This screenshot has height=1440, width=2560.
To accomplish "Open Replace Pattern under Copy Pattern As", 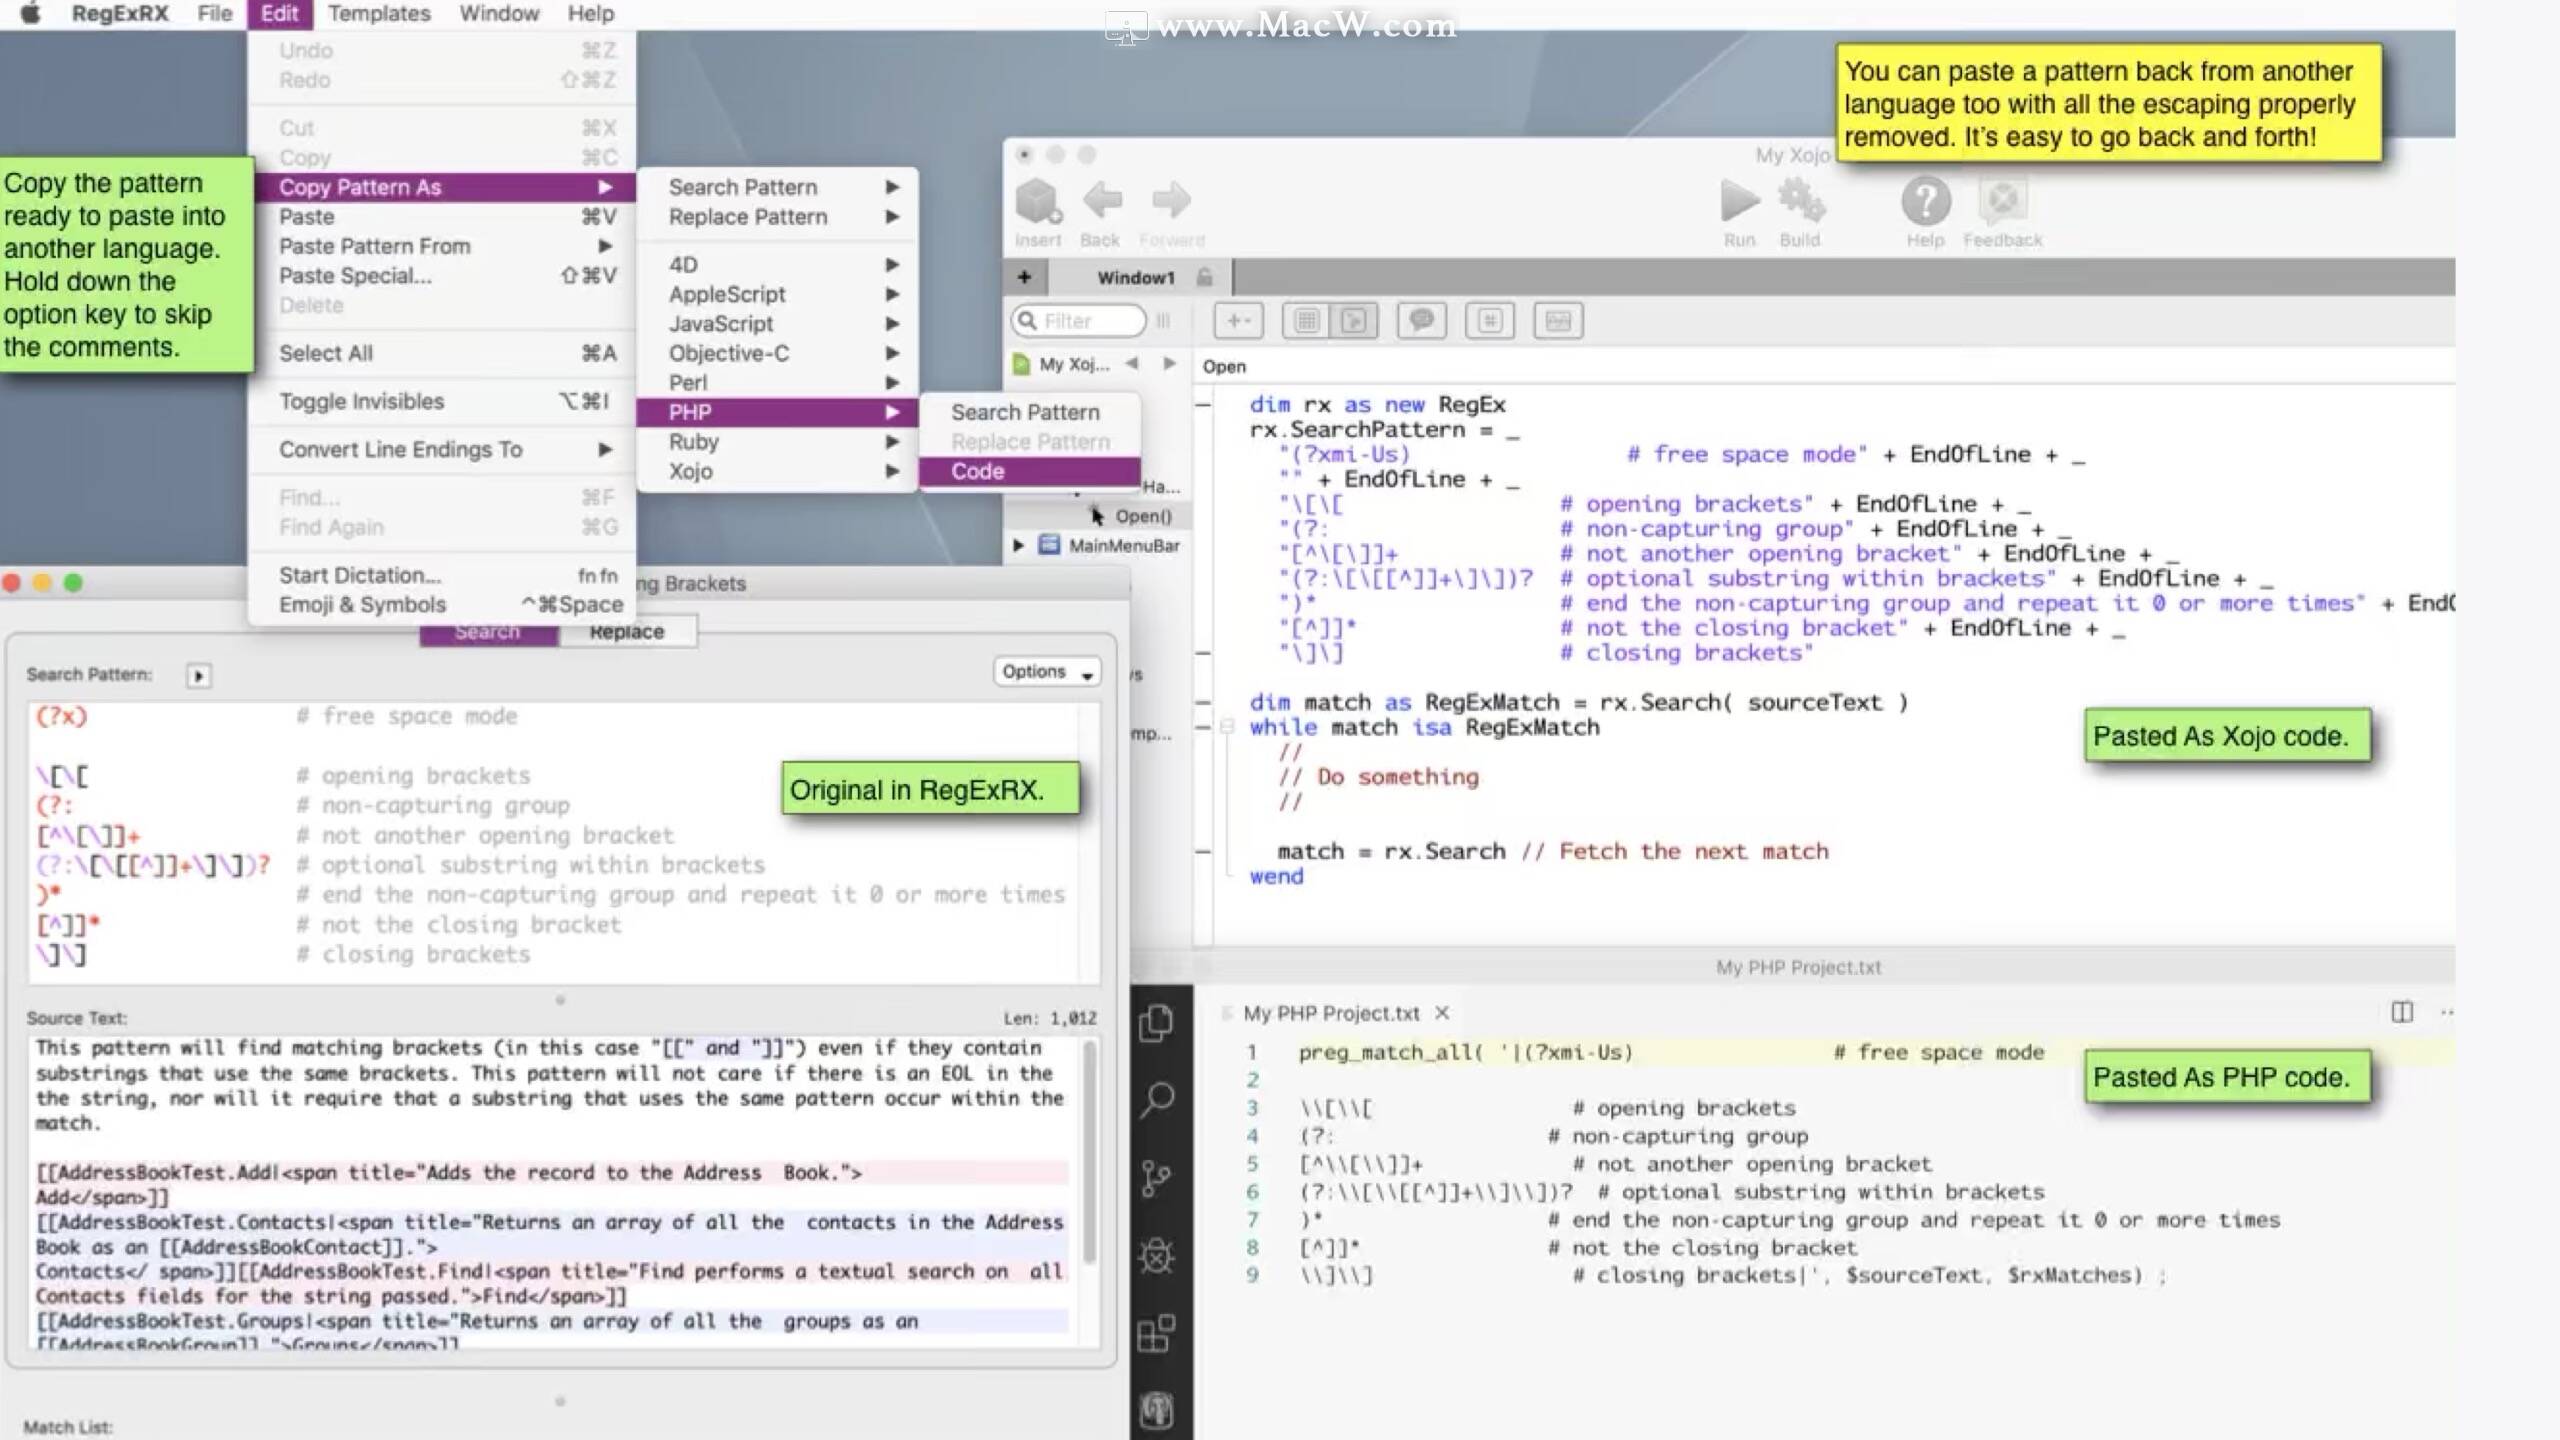I will click(x=777, y=216).
